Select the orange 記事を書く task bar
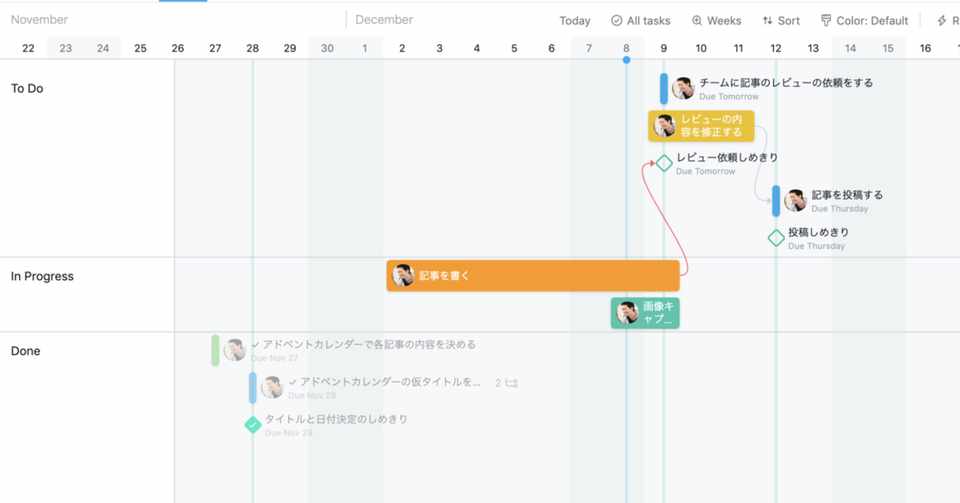The height and width of the screenshot is (503, 960). (x=533, y=276)
